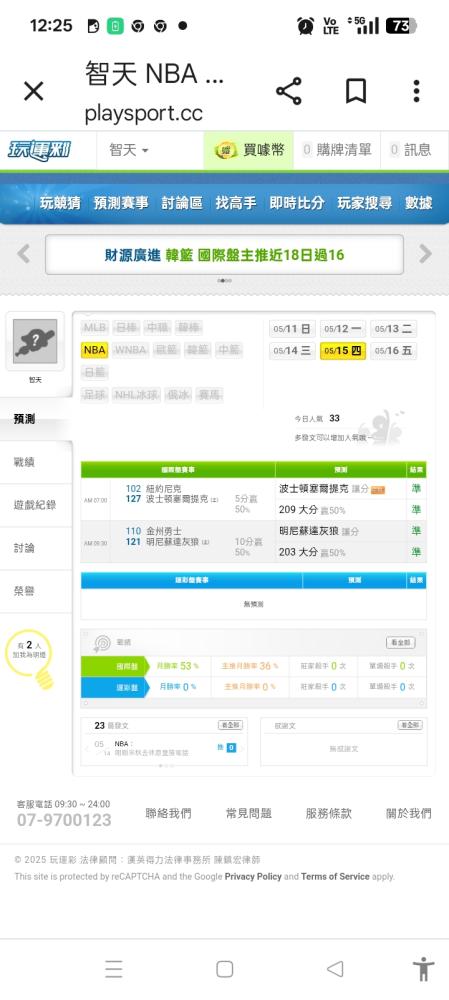Open the NBA post dated 05/14
The height and width of the screenshot is (1000, 449).
coord(151,748)
